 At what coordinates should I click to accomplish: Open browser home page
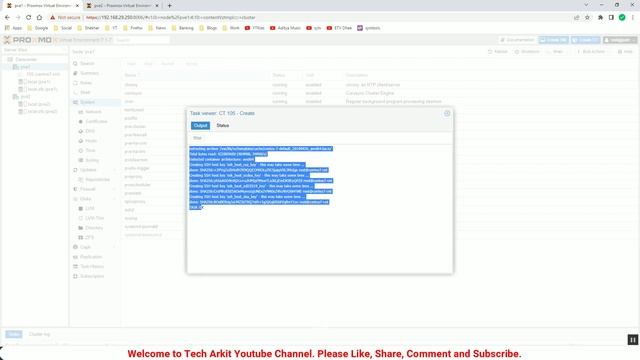[x=39, y=18]
